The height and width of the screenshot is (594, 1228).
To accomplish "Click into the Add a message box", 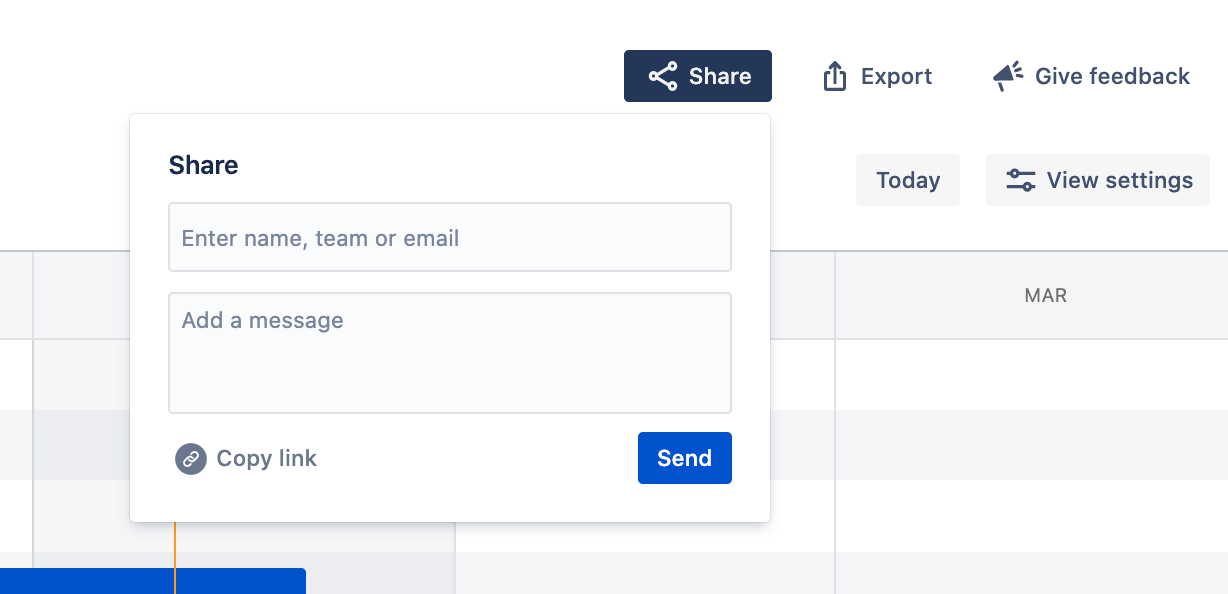I will (449, 353).
